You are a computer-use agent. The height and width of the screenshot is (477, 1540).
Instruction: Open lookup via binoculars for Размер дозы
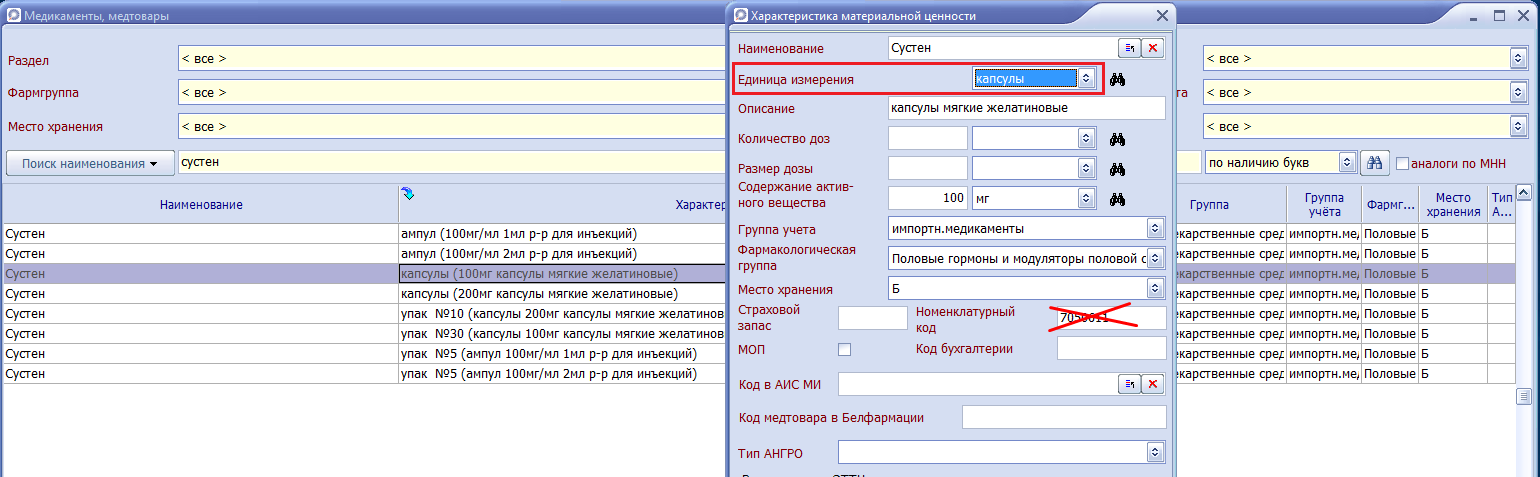(1118, 169)
